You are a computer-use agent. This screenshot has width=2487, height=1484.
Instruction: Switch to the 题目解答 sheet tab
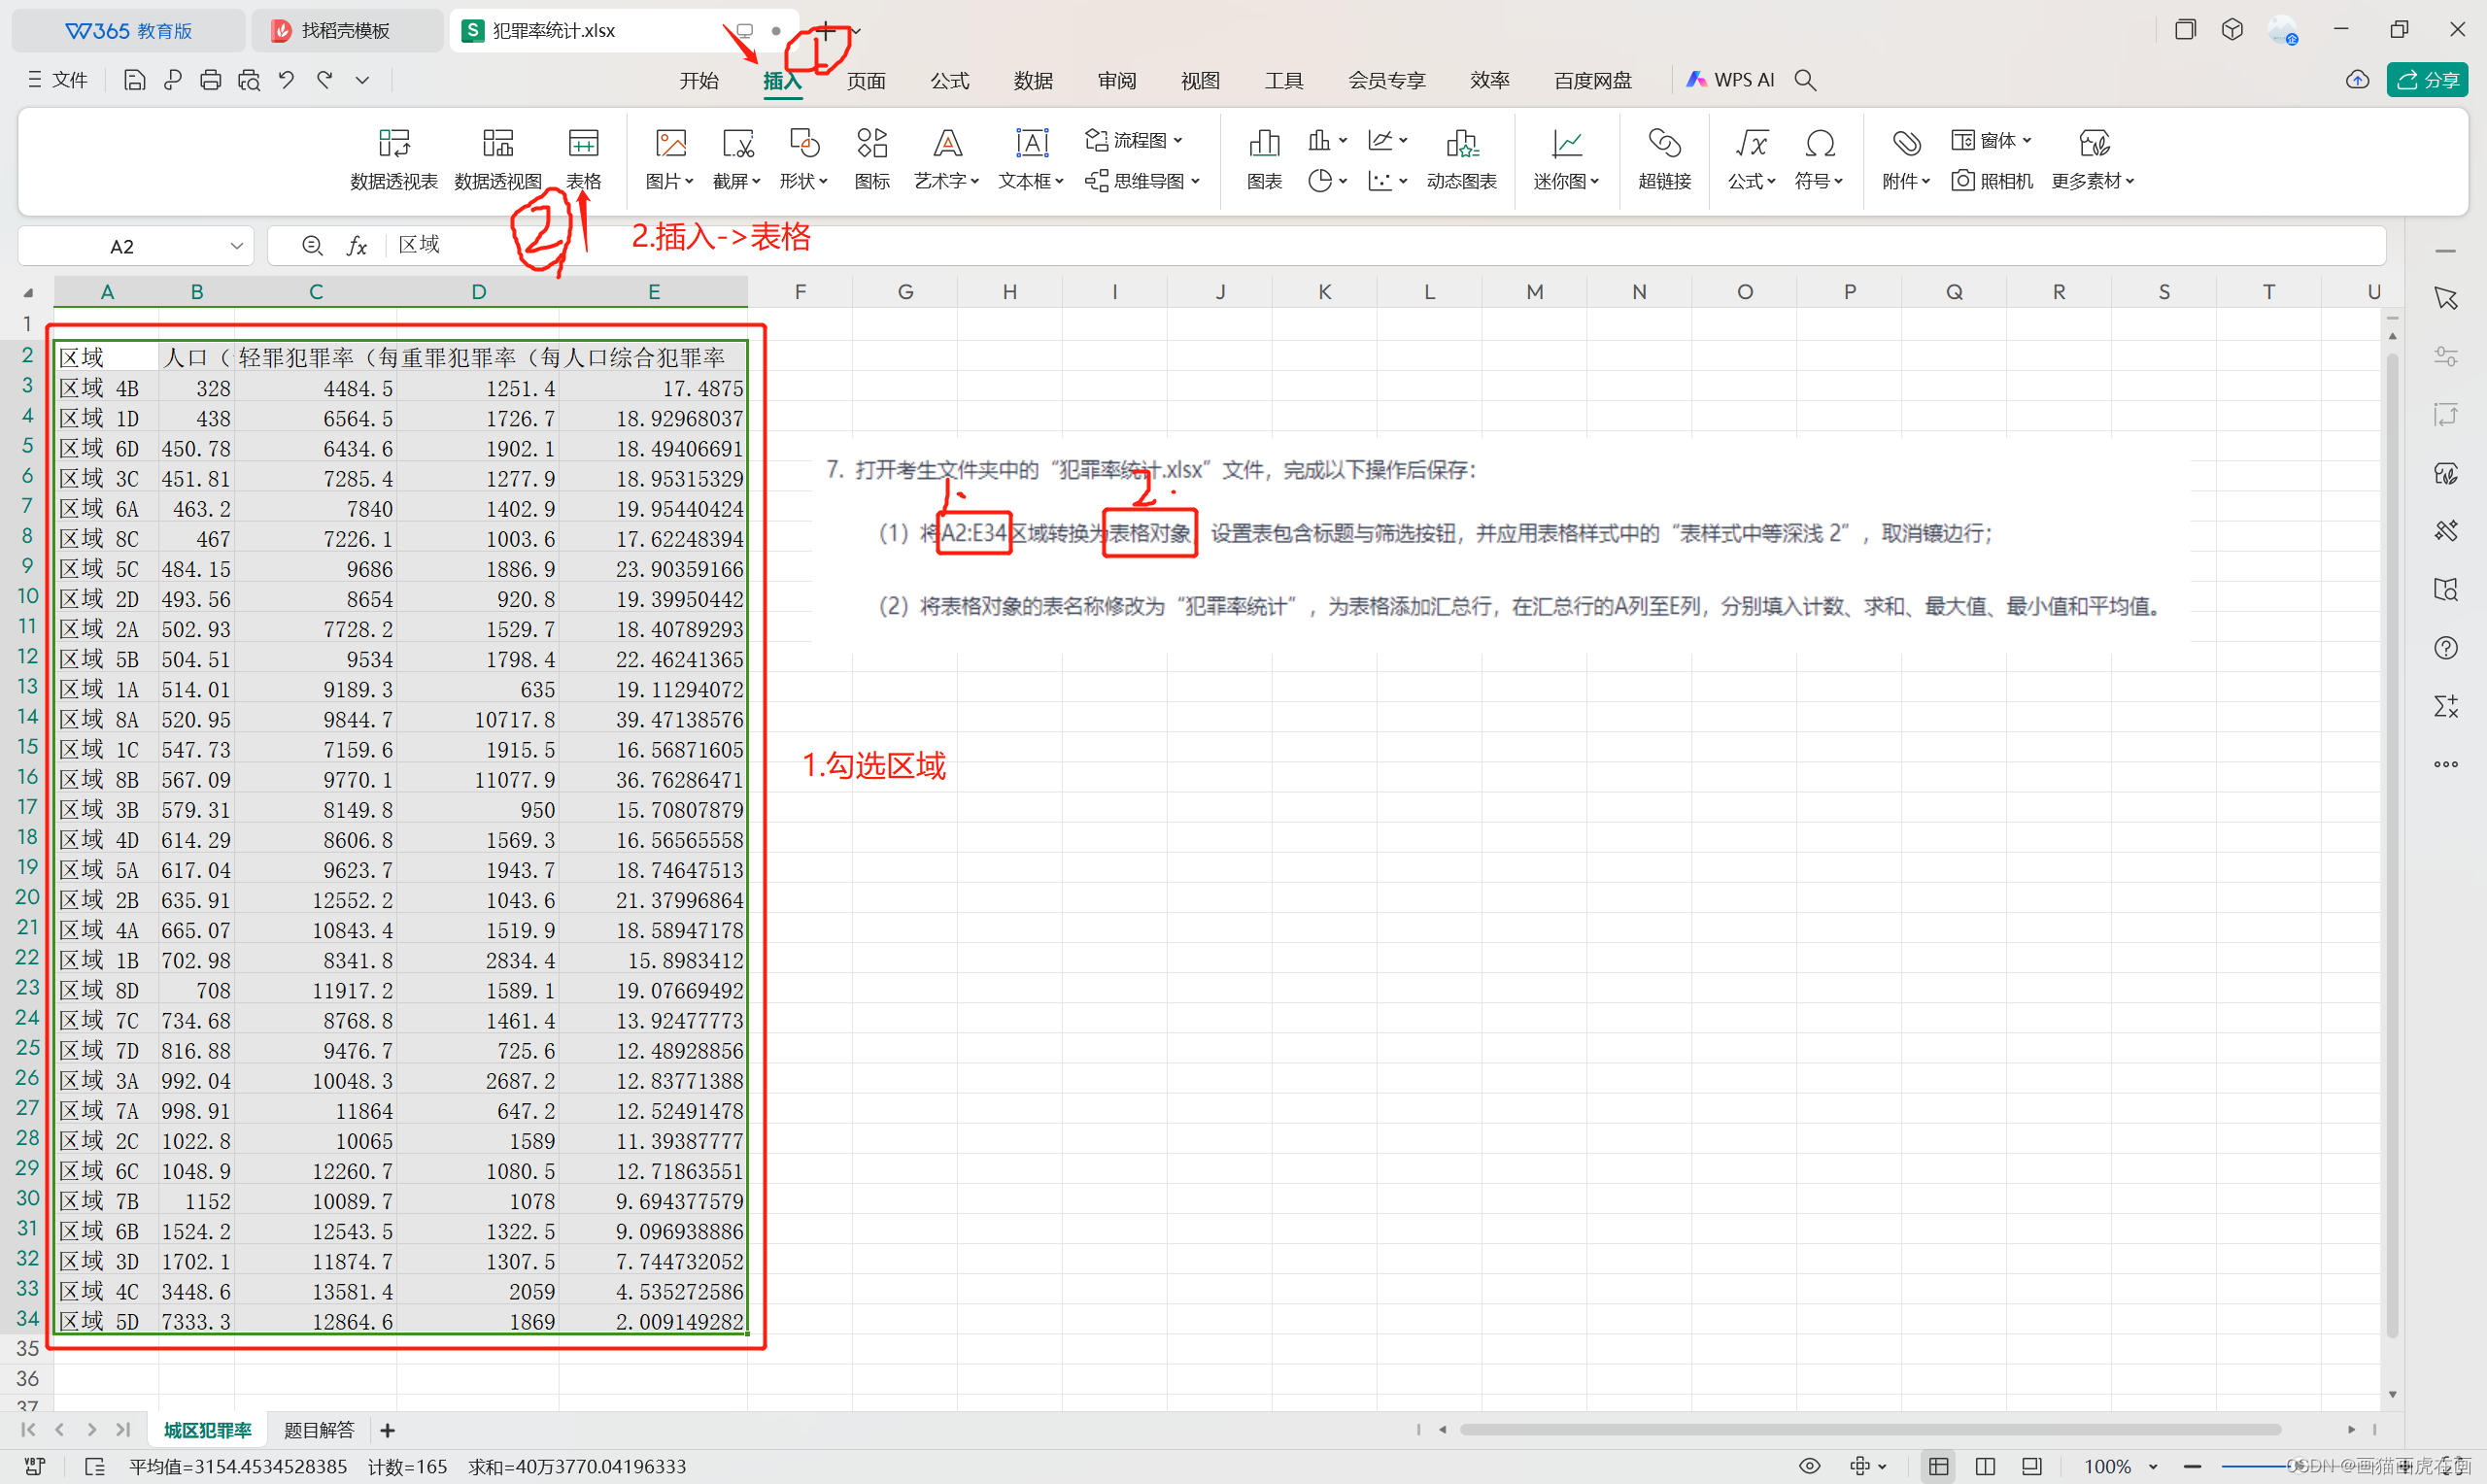(x=318, y=1430)
